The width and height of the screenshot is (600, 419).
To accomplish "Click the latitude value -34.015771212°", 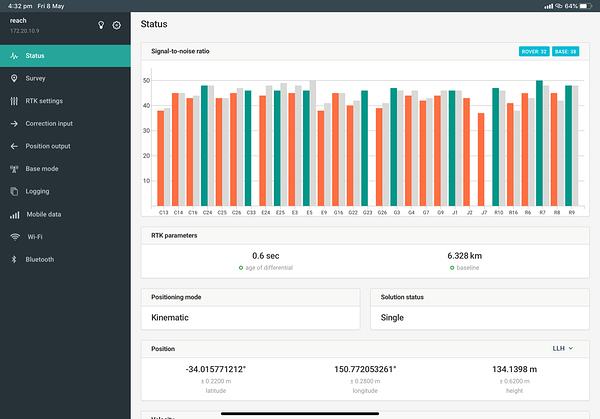I will [216, 369].
